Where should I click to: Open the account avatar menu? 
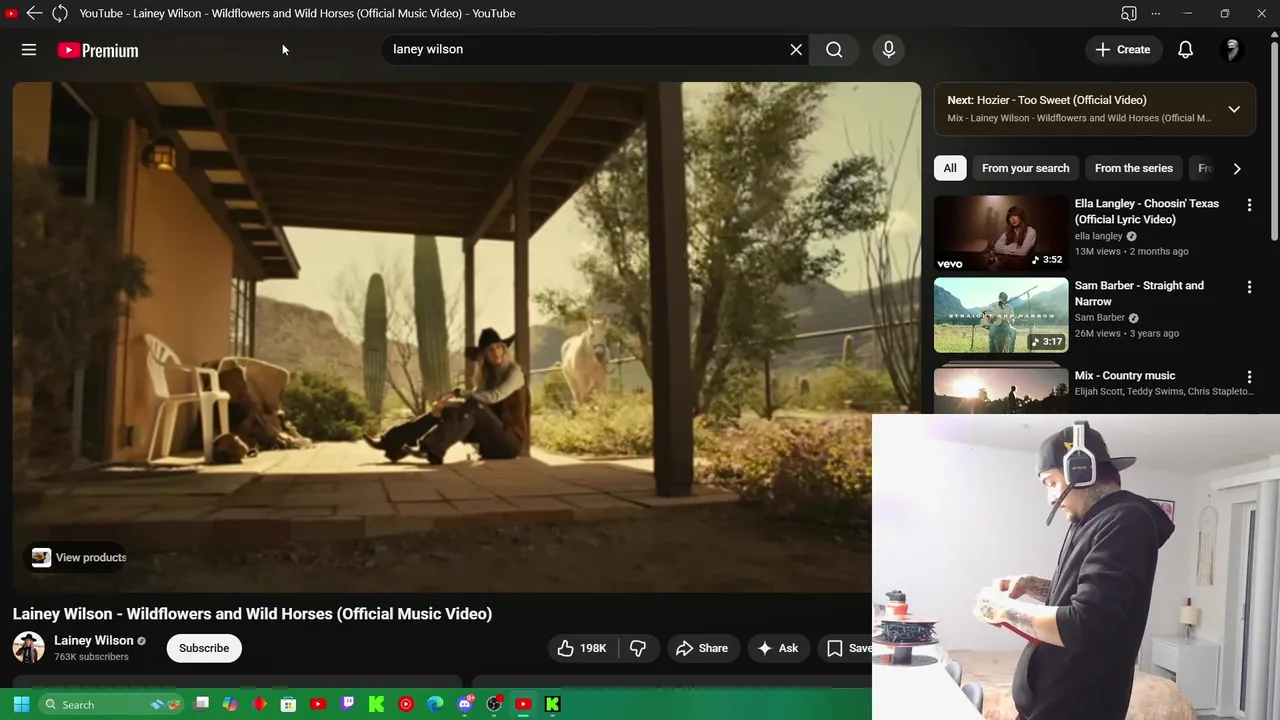point(1232,50)
